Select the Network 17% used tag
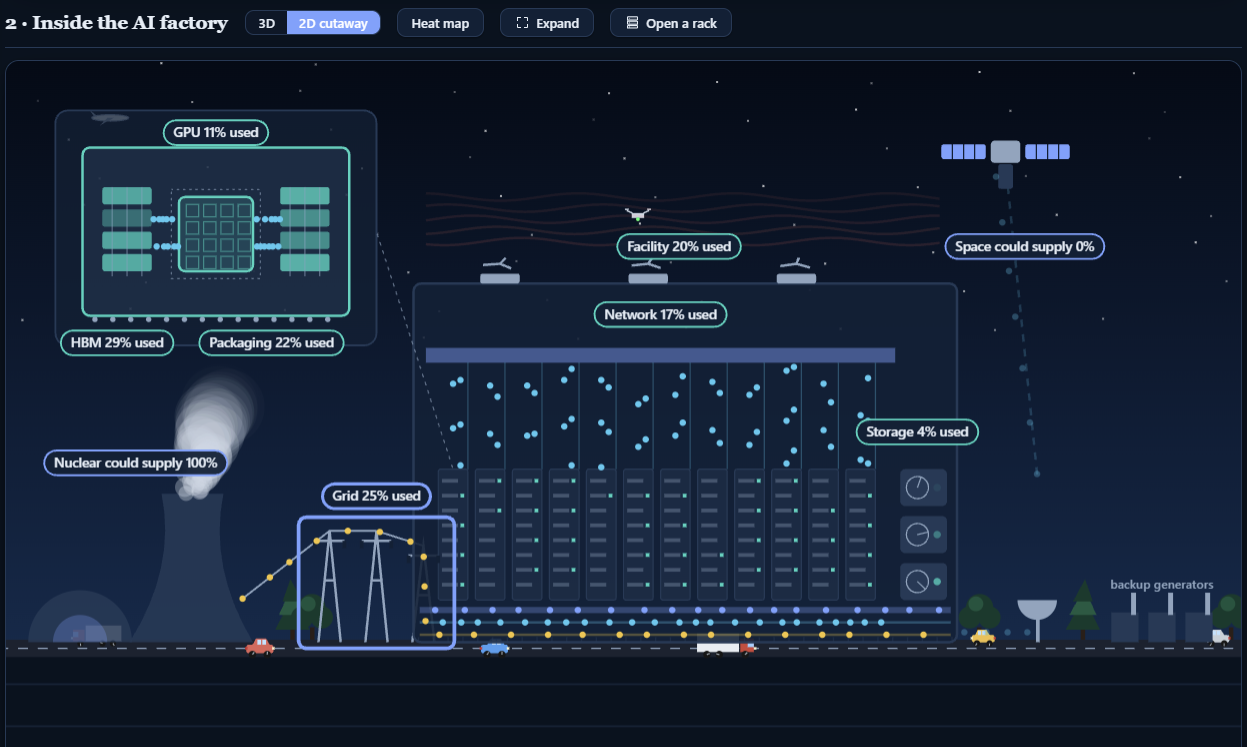The width and height of the screenshot is (1247, 747). [x=661, y=314]
